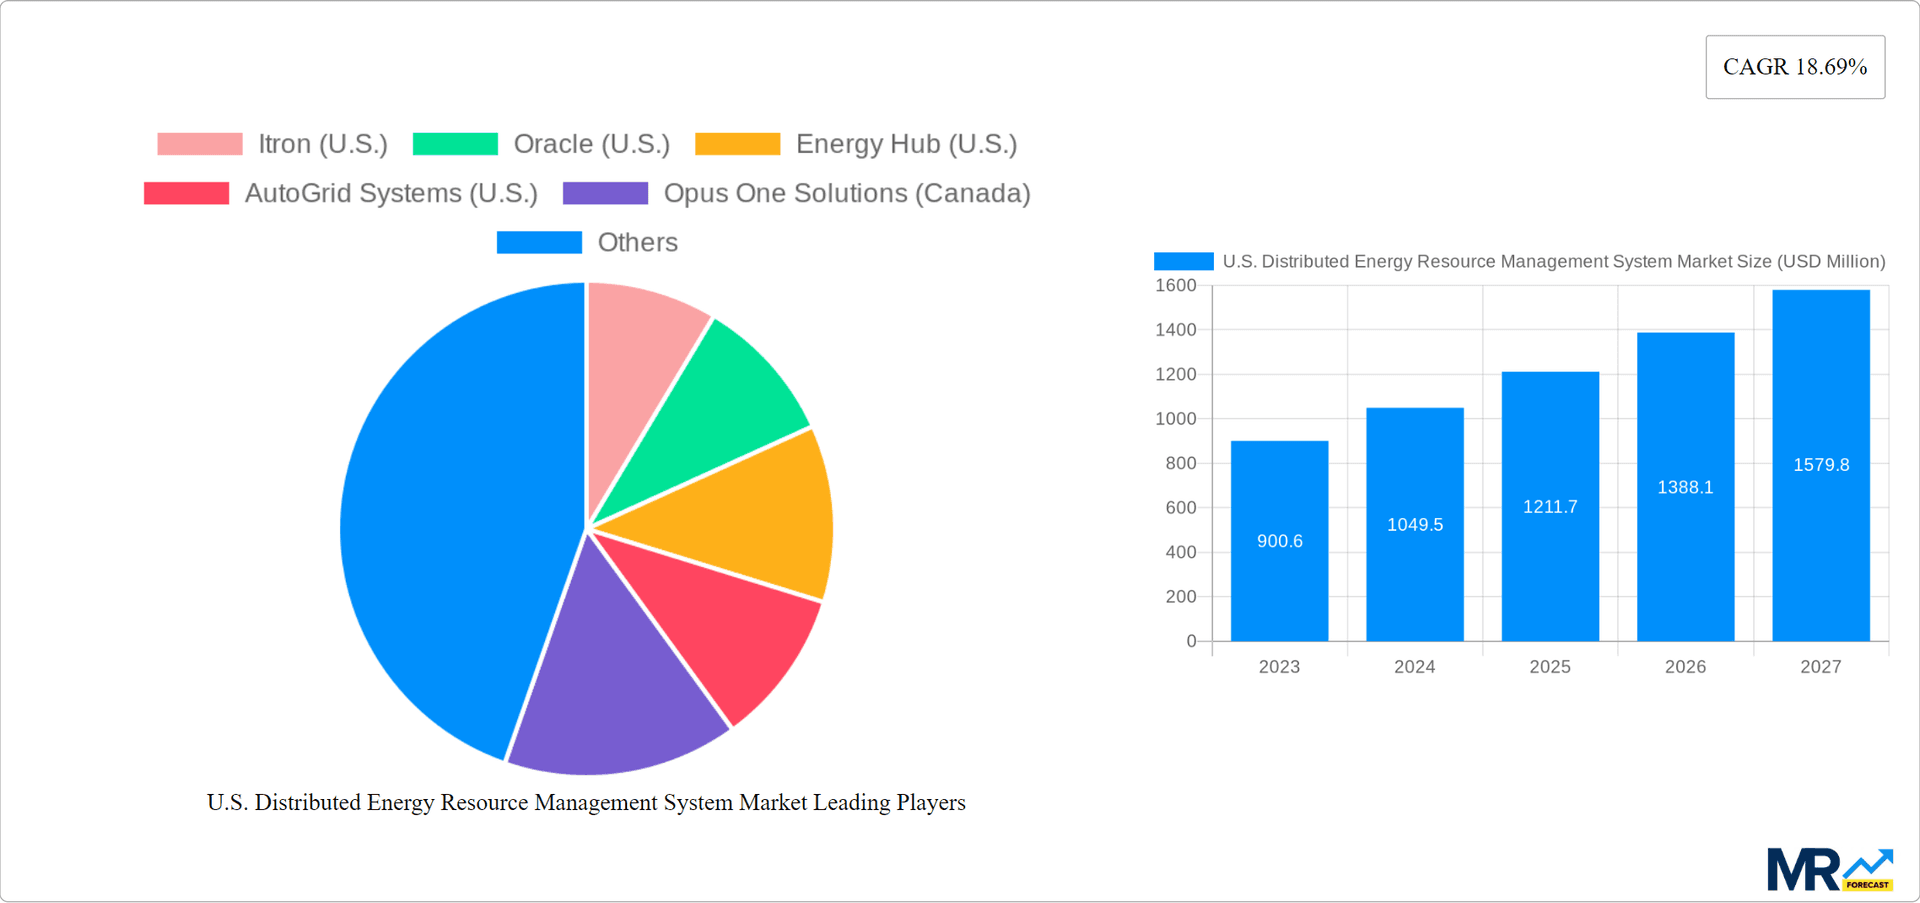Select the 2023 bar showing 900.6
1920x903 pixels.
click(1280, 540)
